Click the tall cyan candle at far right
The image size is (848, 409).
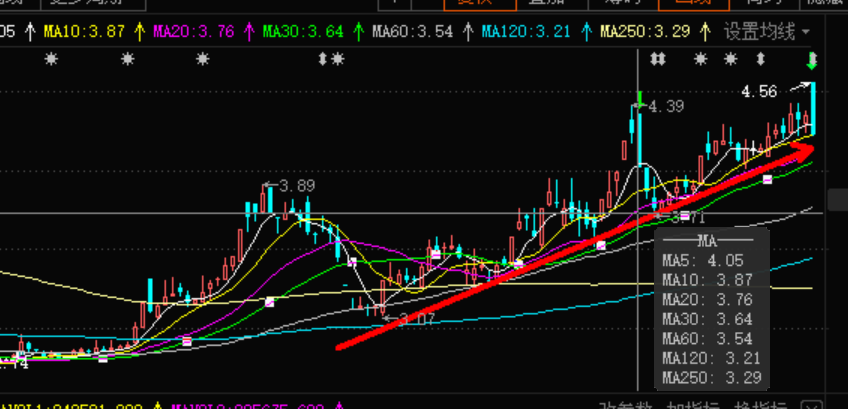click(814, 110)
